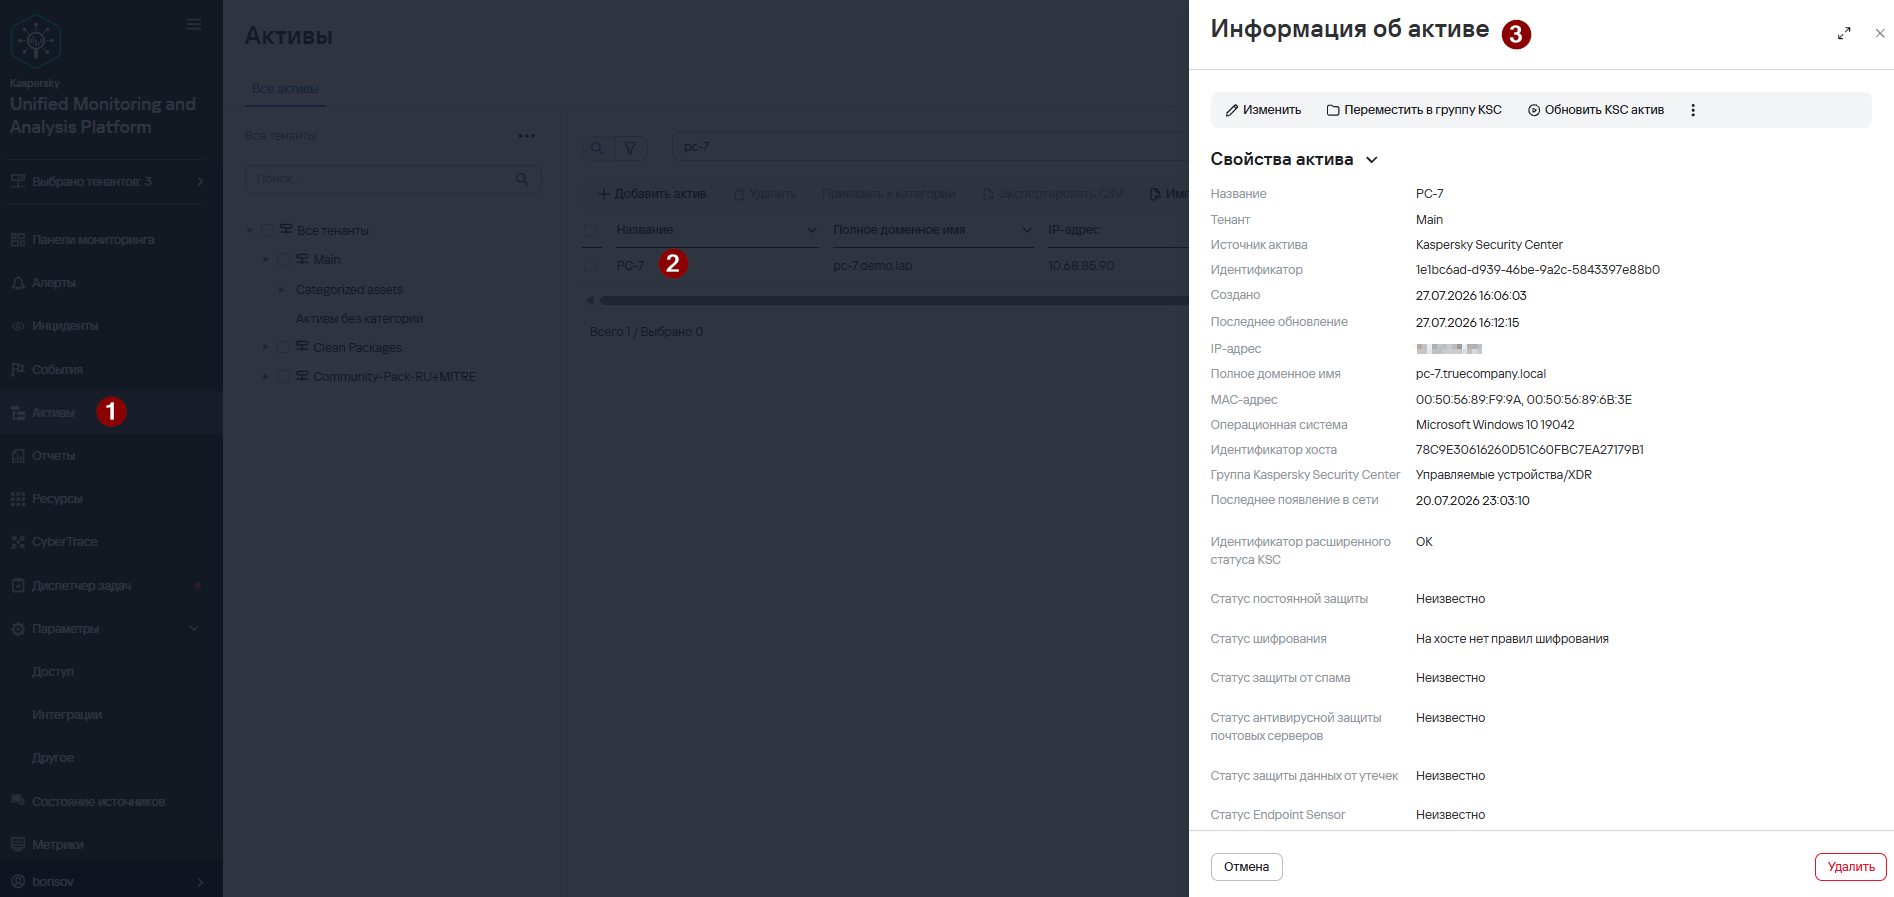Image resolution: width=1894 pixels, height=897 pixels.
Task: Click the 10.68.85.90 IP address cell
Action: pyautogui.click(x=1081, y=266)
